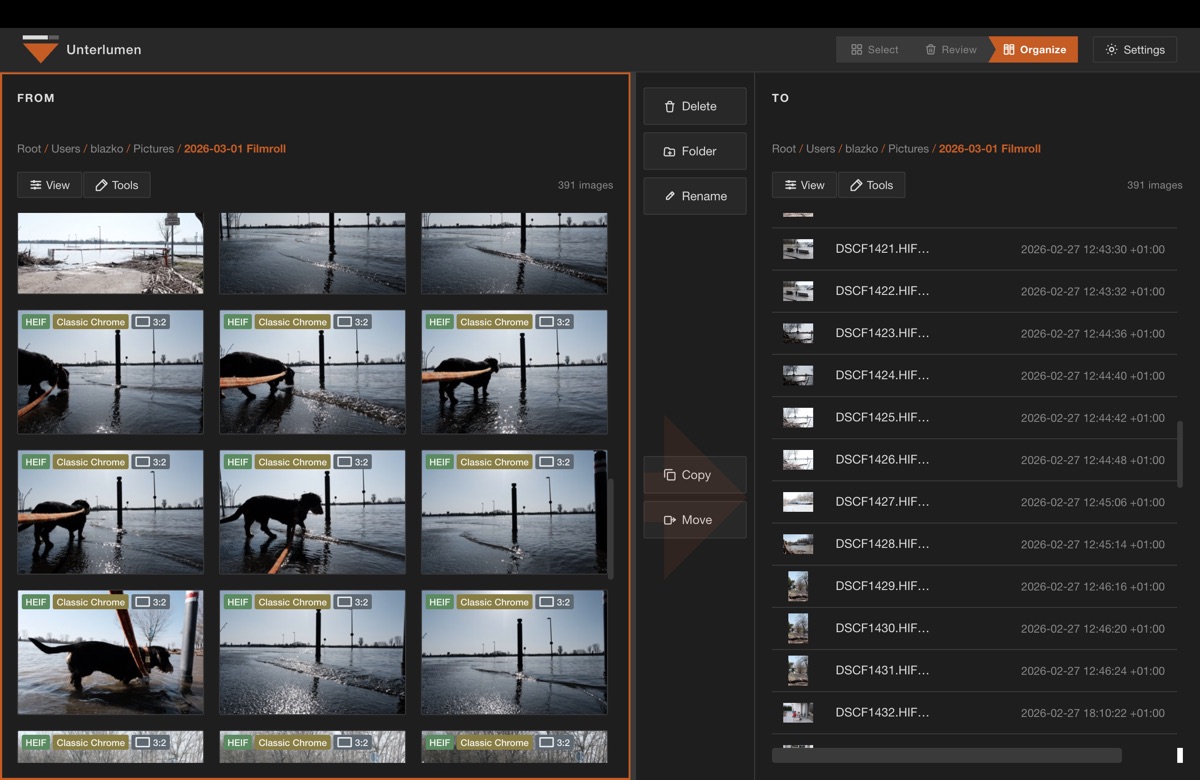This screenshot has width=1200, height=780.
Task: Navigate to blazko in TO breadcrumb
Action: click(861, 149)
